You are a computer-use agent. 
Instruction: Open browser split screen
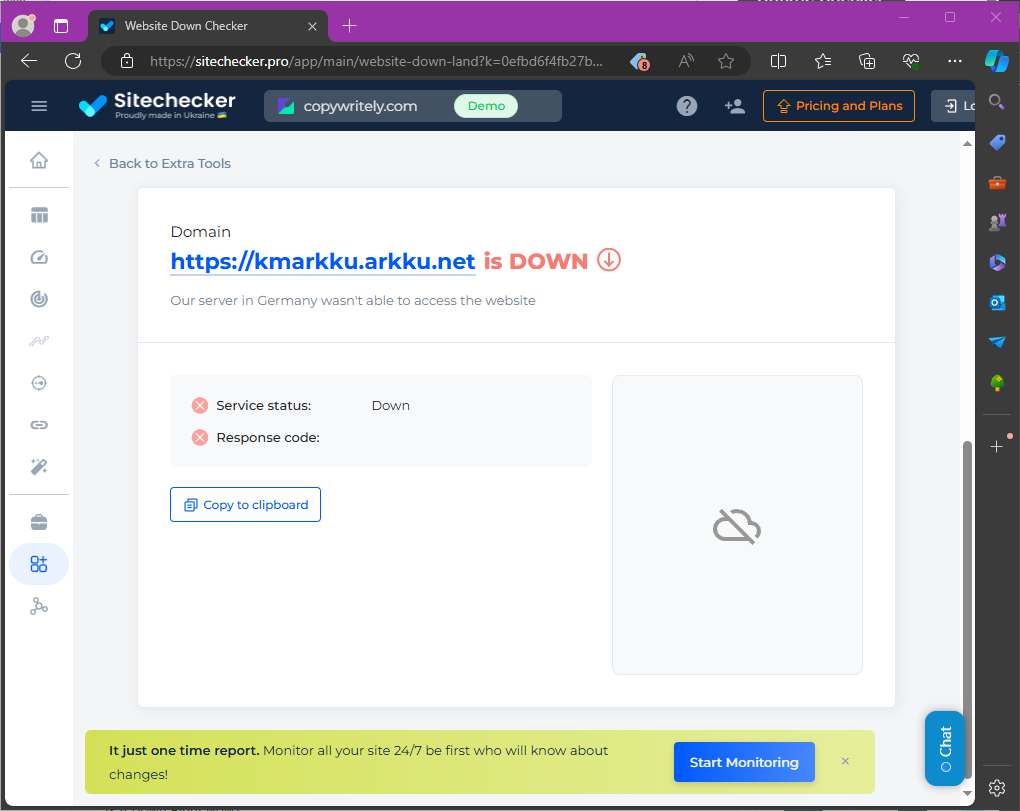(778, 61)
